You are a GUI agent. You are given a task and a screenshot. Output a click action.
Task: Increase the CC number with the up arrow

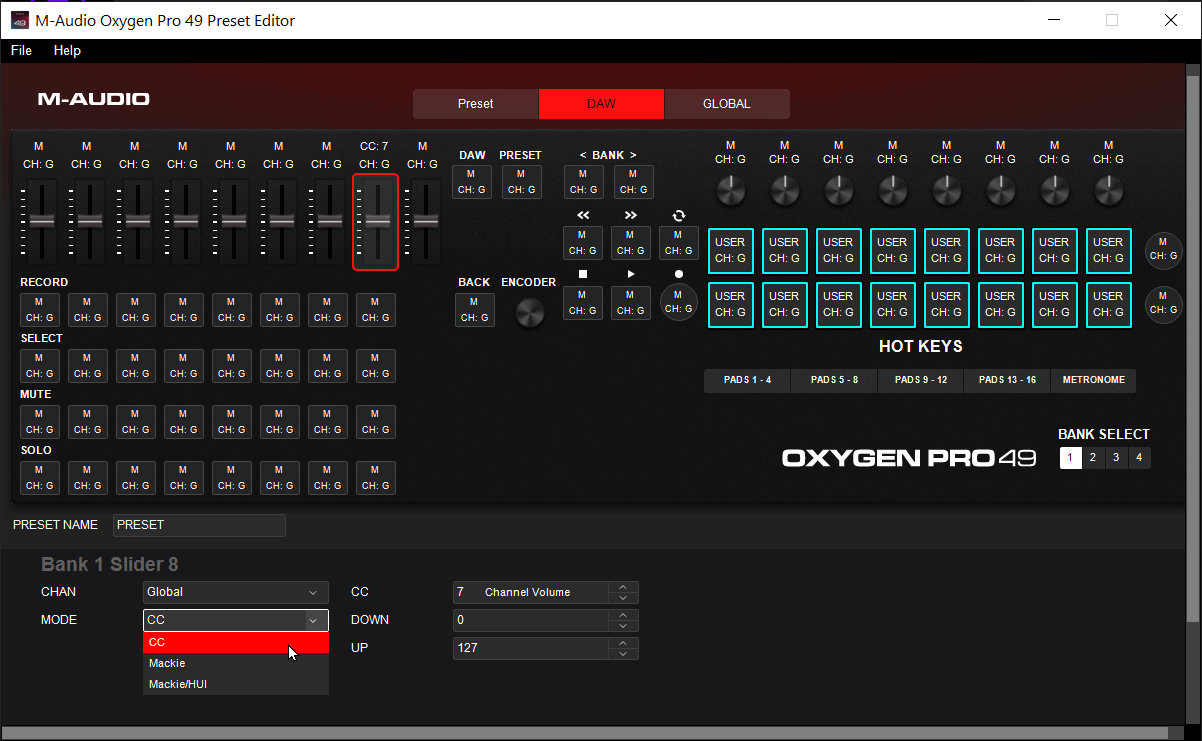[623, 587]
